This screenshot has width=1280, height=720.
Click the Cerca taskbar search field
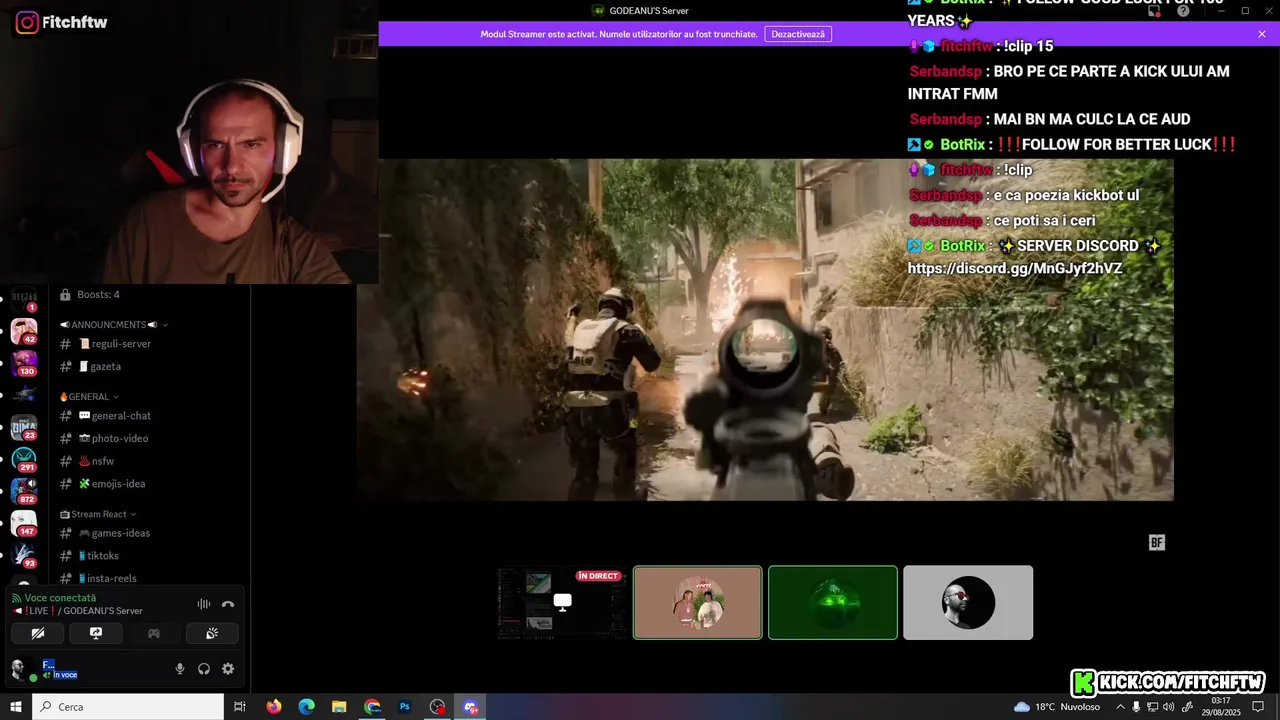pos(128,707)
